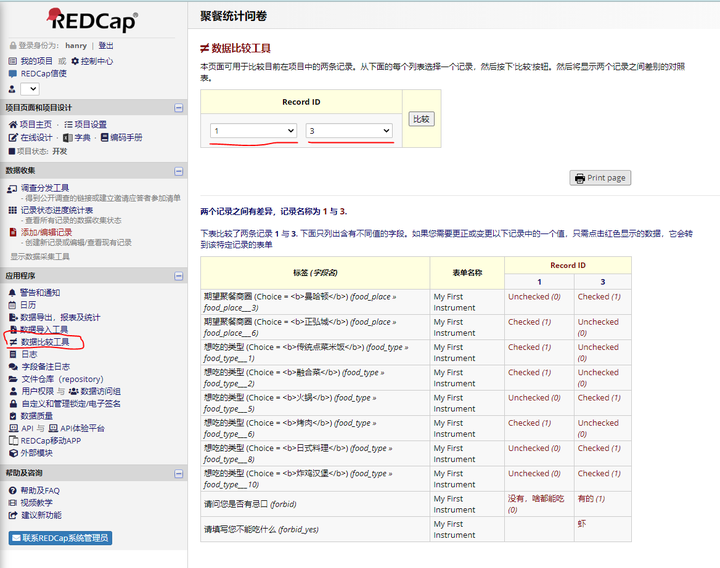Click the 项目主页 home icon
Image resolution: width=720 pixels, height=568 pixels.
[13, 124]
